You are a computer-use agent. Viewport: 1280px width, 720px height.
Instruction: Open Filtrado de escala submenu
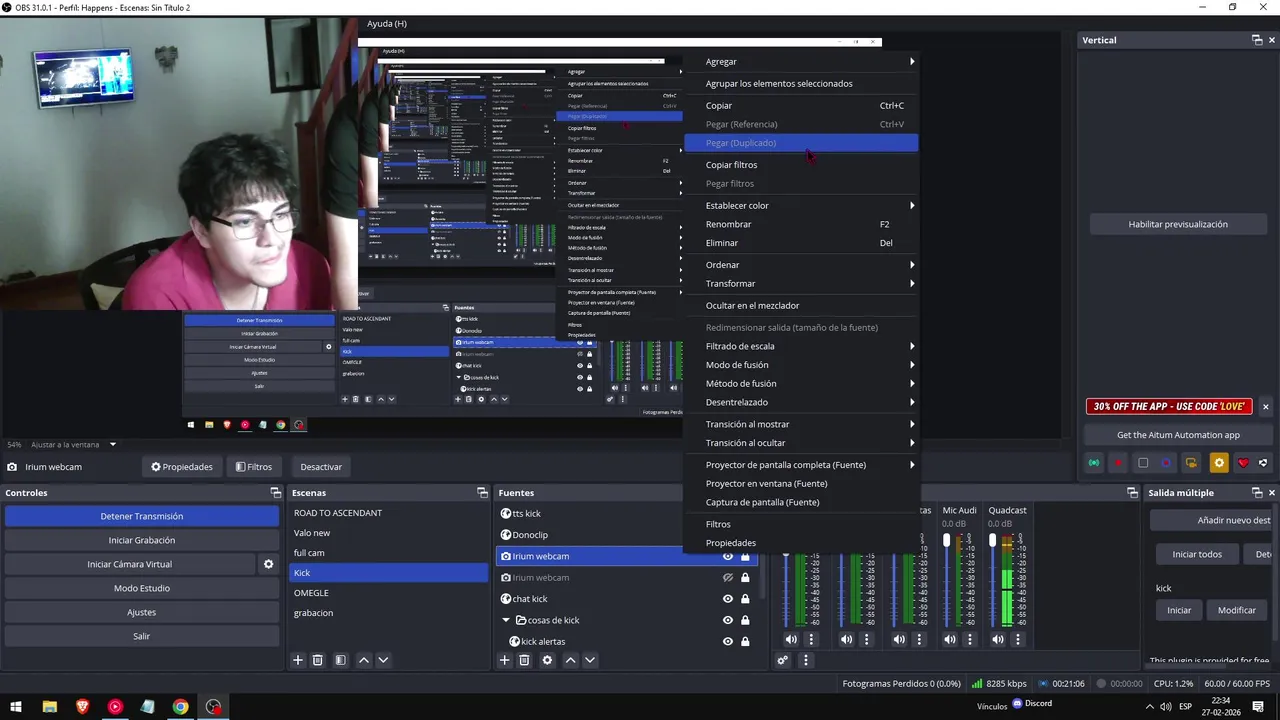click(800, 346)
